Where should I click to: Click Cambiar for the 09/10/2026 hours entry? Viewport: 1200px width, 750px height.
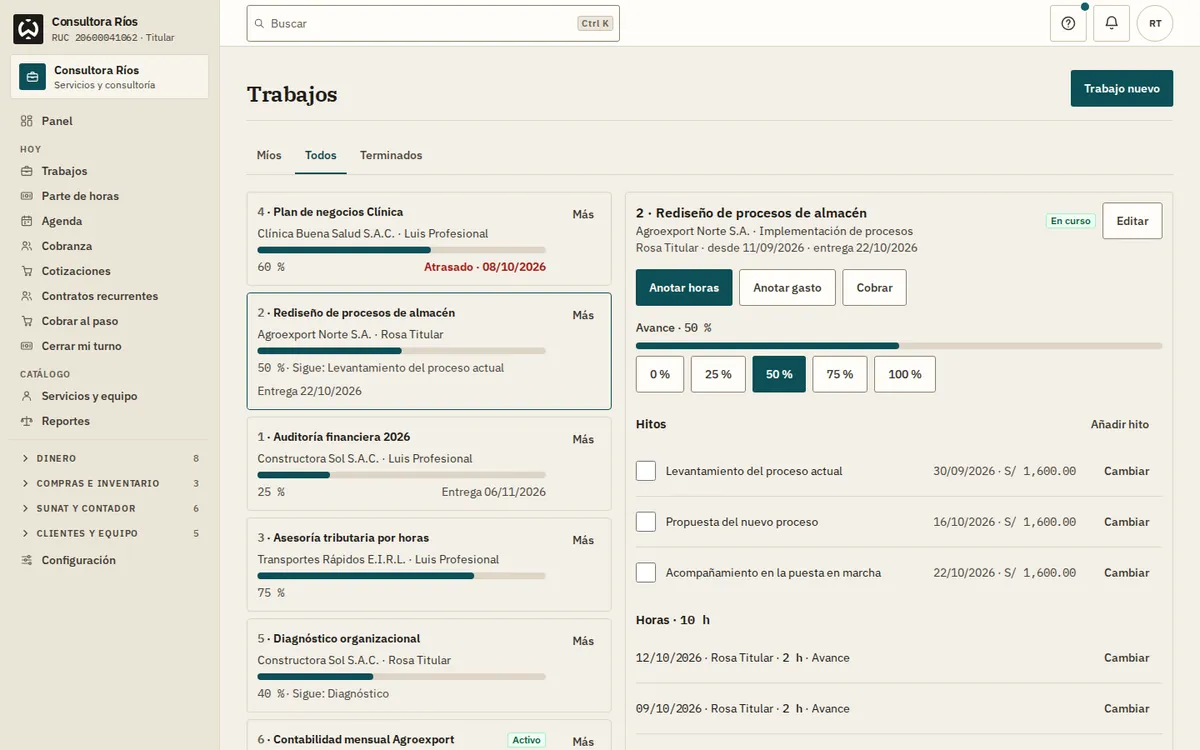pyautogui.click(x=1126, y=709)
